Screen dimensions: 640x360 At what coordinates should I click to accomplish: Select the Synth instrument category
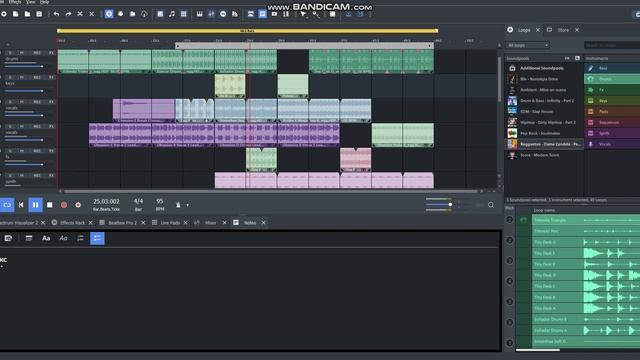612,133
